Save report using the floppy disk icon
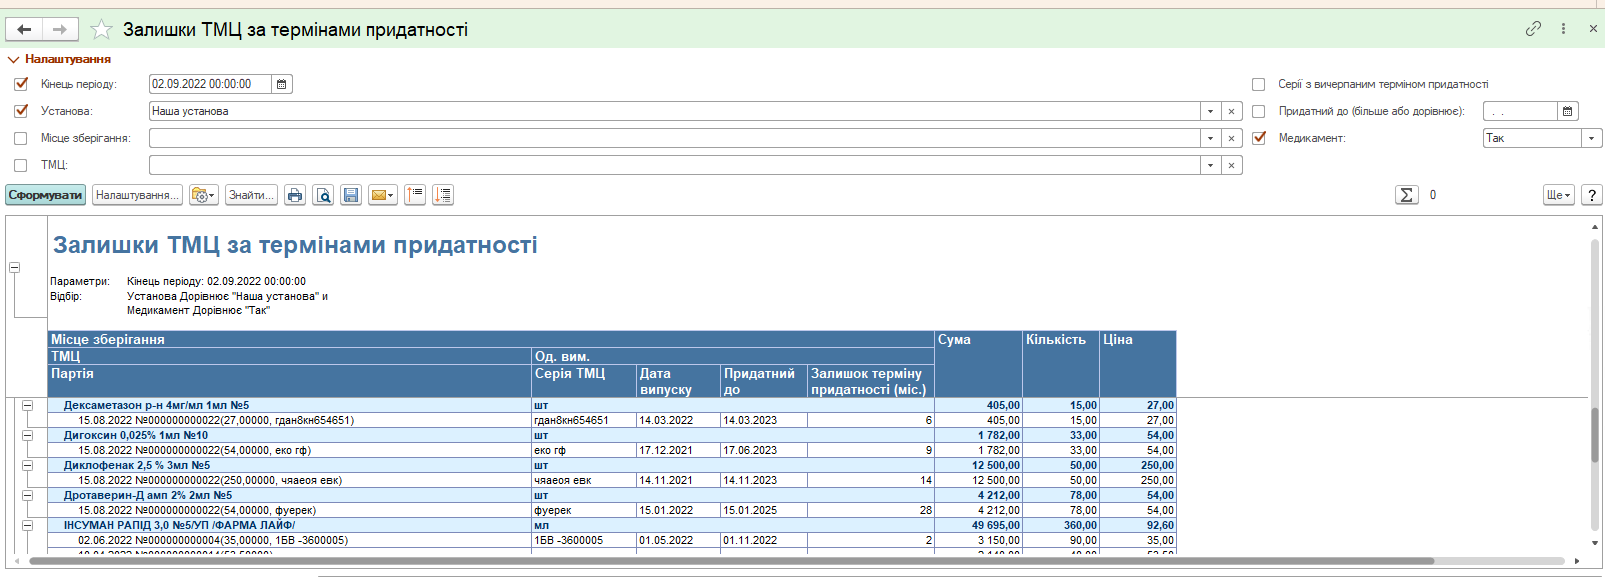The height and width of the screenshot is (577, 1605). point(351,195)
